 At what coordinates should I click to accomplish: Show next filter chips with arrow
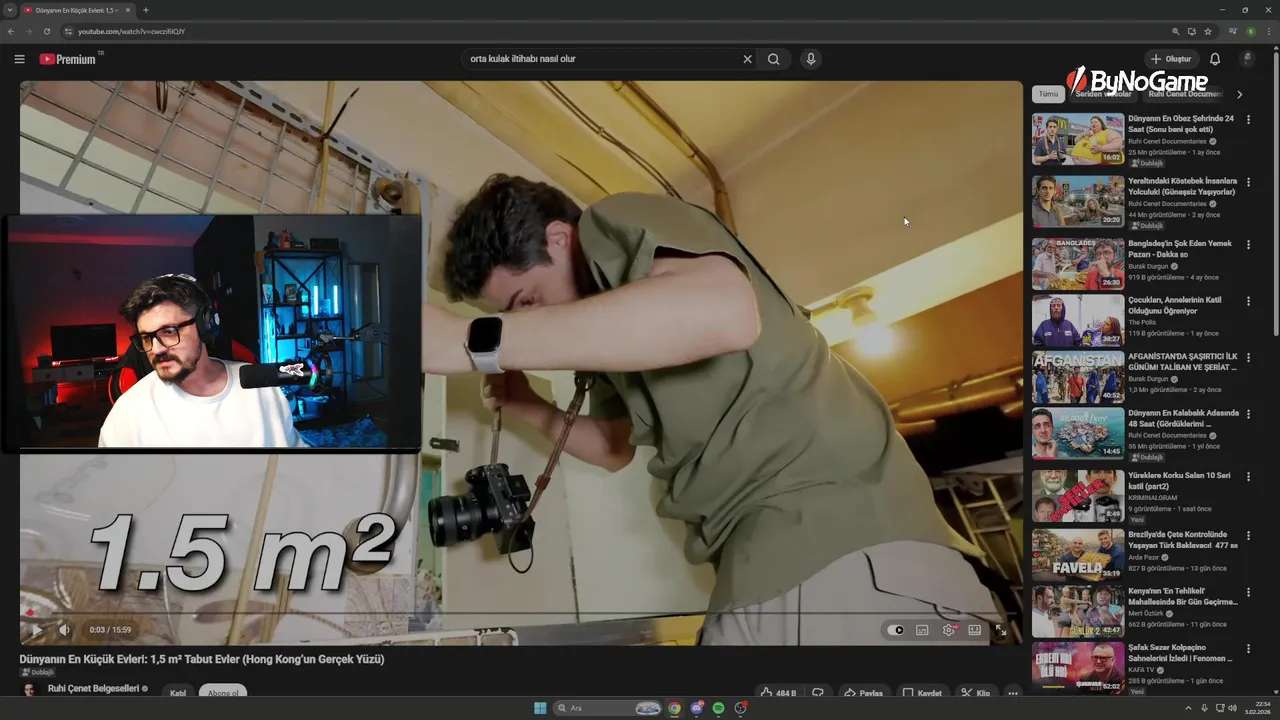[1239, 94]
